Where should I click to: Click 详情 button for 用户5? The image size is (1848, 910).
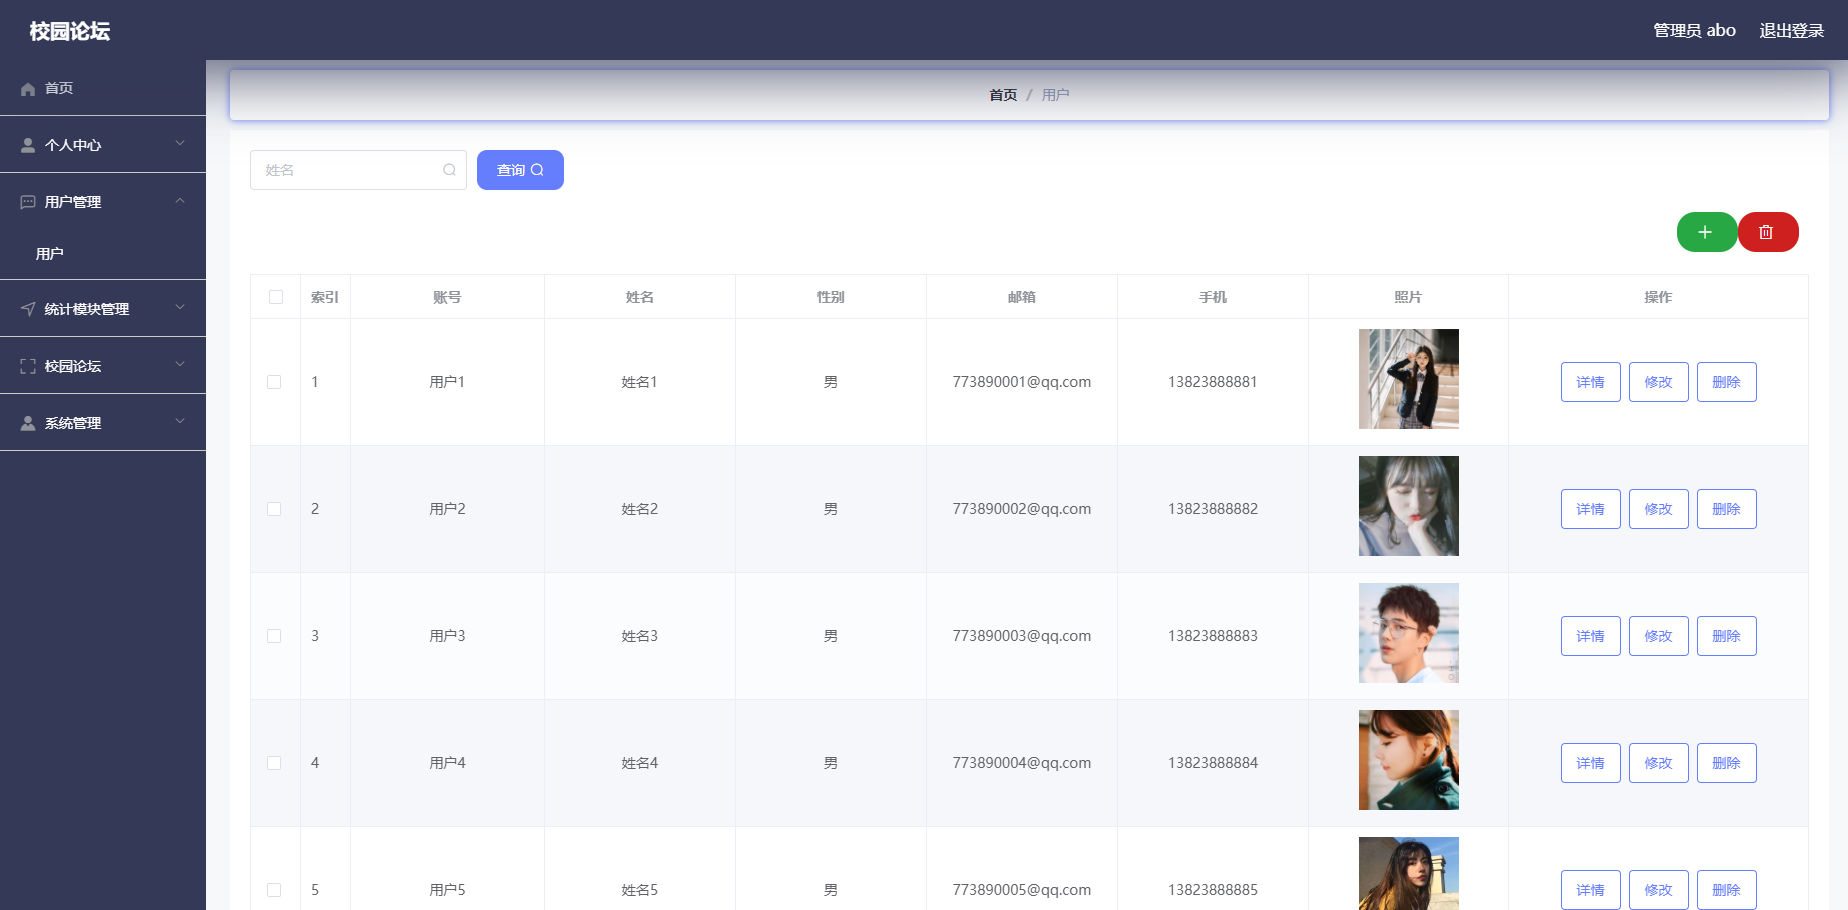[1591, 890]
